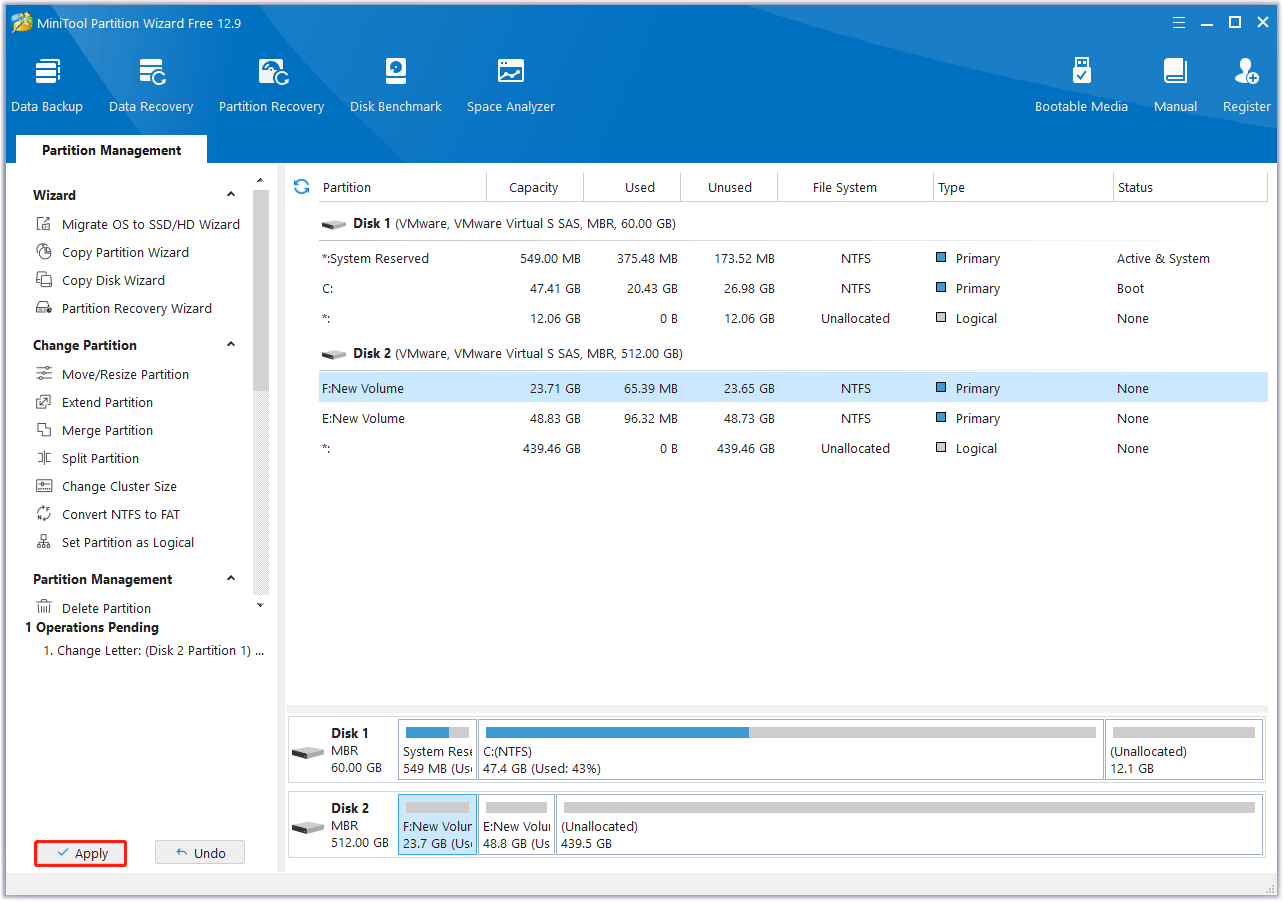1283x902 pixels.
Task: Undo the last pending operation
Action: 200,853
